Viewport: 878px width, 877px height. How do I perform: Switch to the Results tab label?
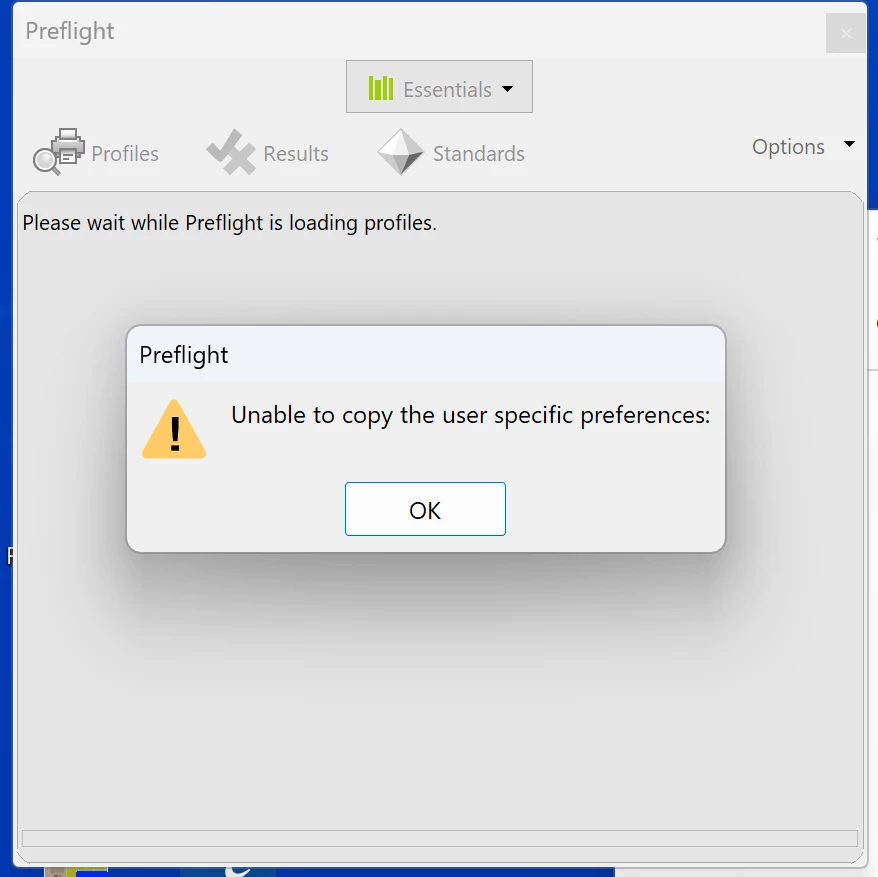coord(296,153)
